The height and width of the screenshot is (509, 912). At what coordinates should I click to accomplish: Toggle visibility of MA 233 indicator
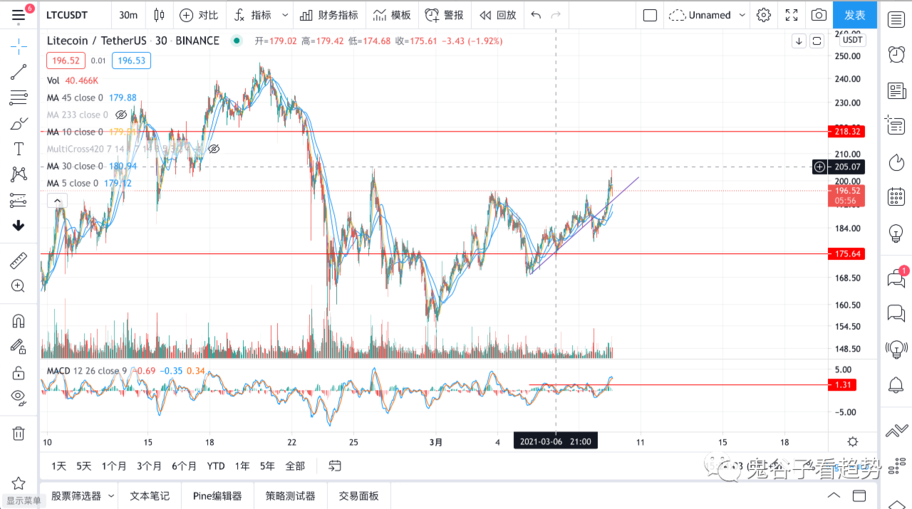tap(121, 115)
